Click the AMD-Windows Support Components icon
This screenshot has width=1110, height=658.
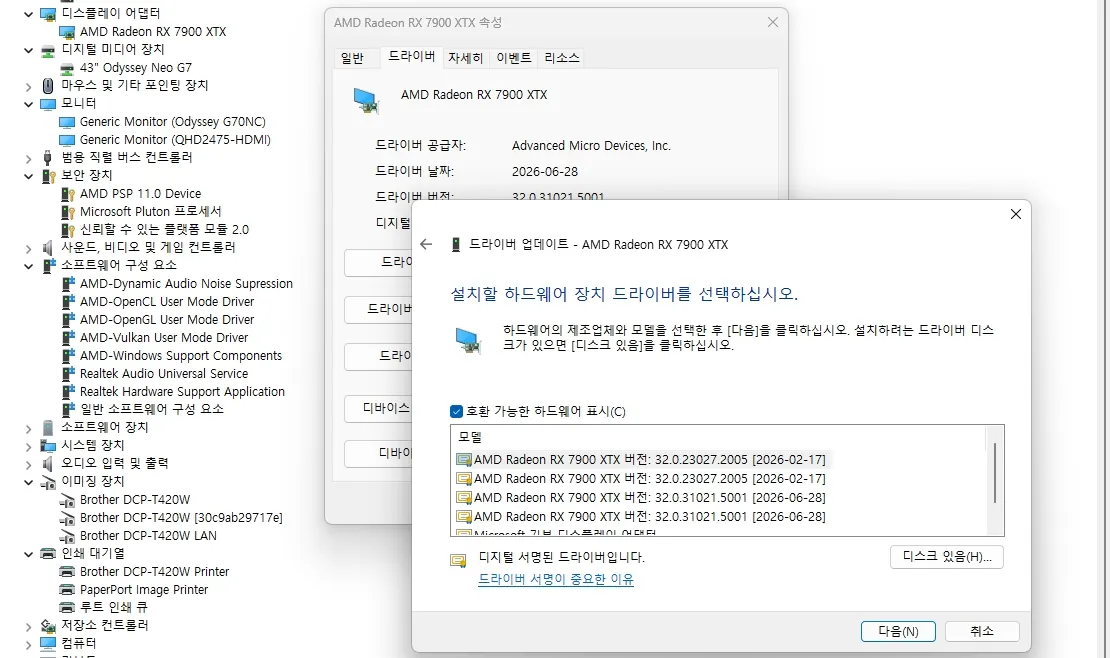pos(68,356)
